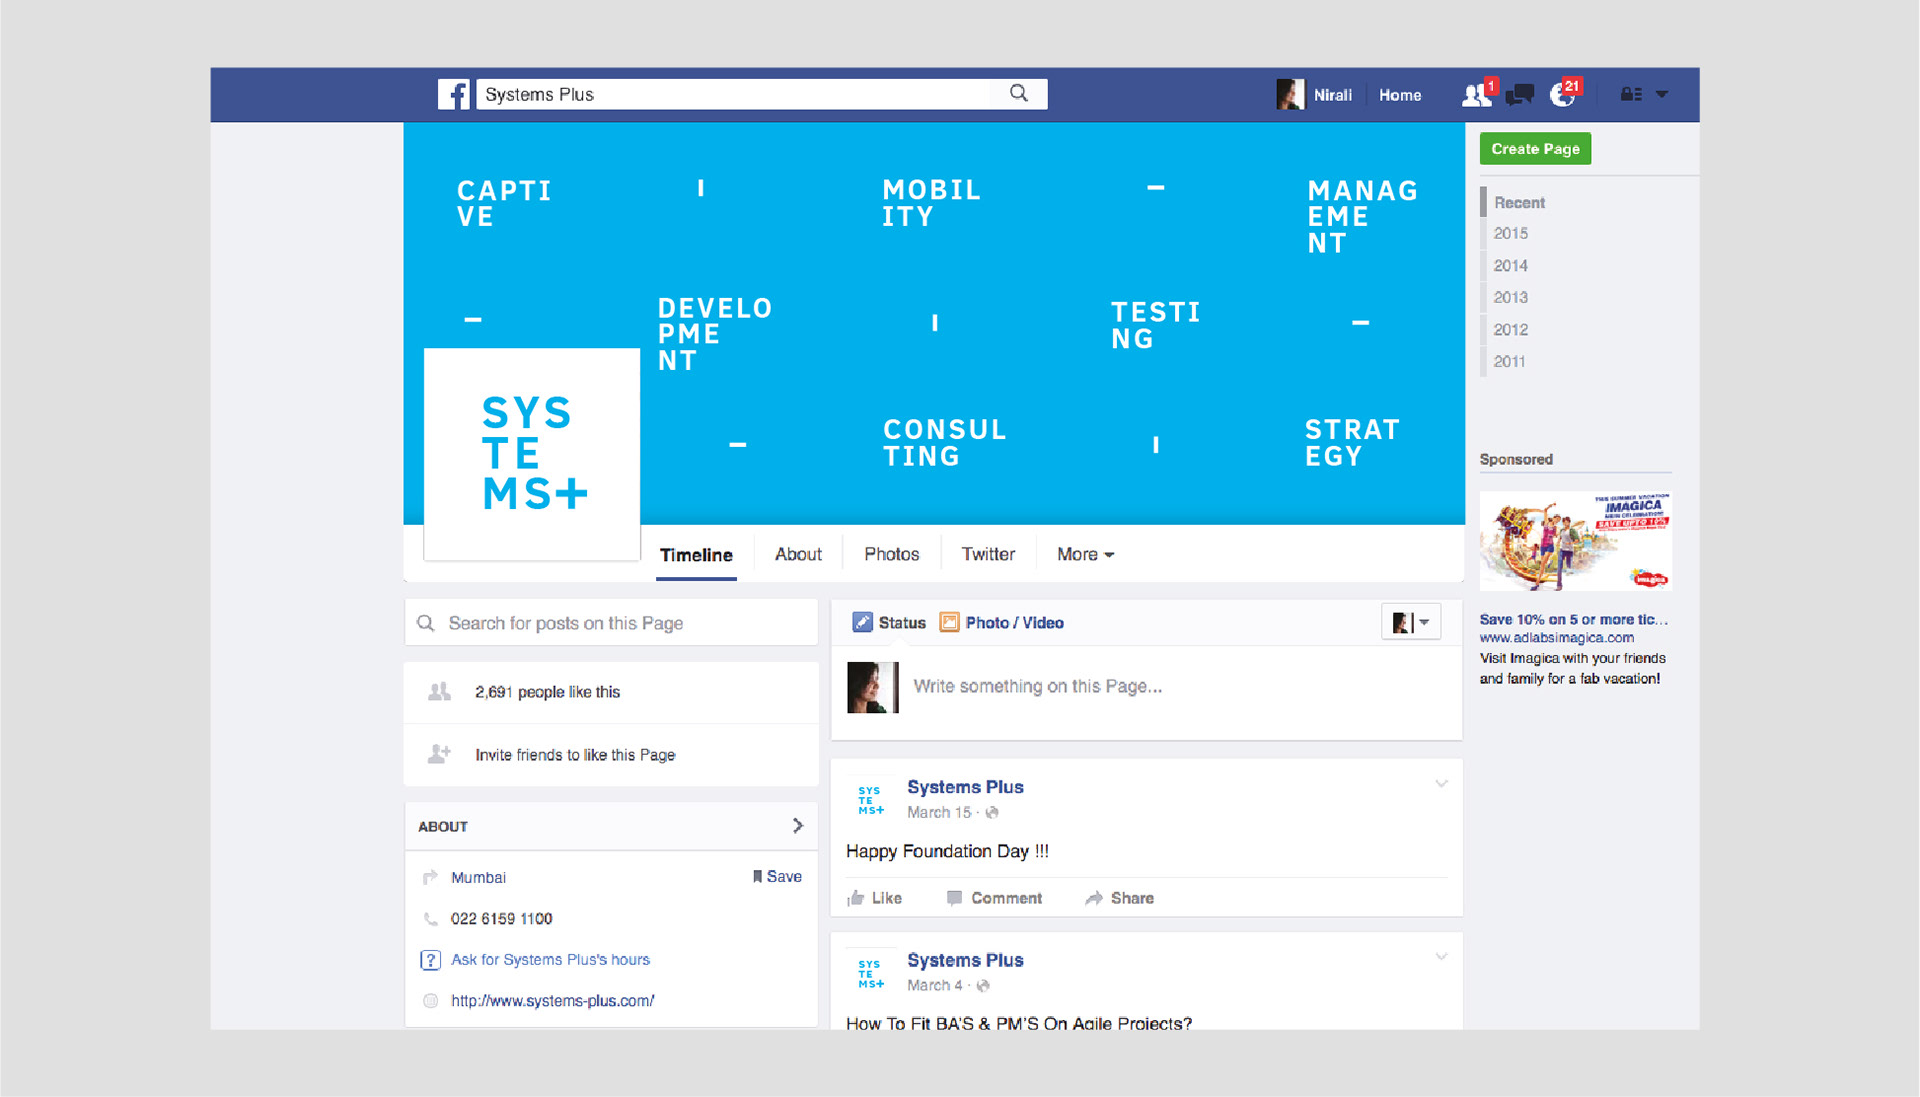Screen dimensions: 1920x1097
Task: Open the March 15 post options chevron
Action: [1441, 783]
